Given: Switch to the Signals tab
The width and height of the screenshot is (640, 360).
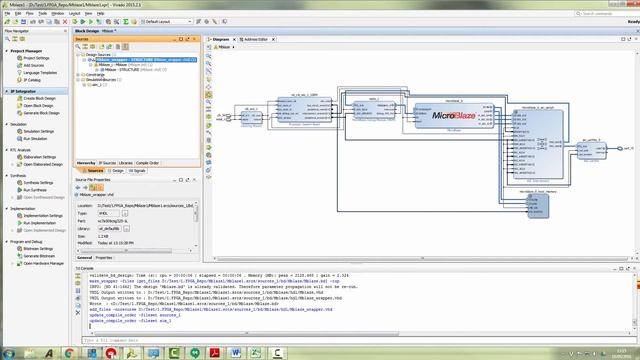Looking at the screenshot, I should click(x=137, y=171).
